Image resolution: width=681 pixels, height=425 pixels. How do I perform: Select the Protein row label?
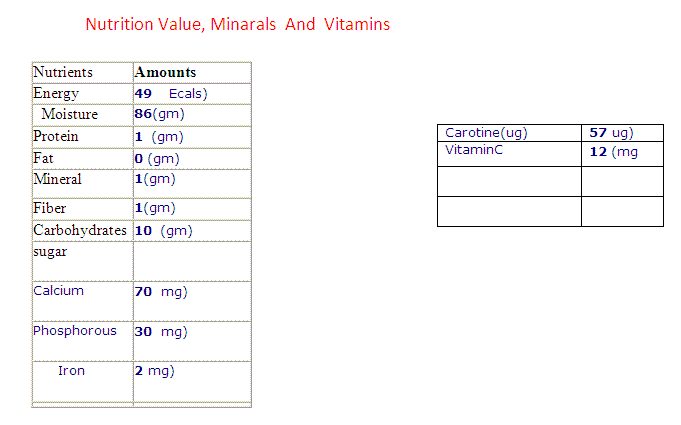56,136
